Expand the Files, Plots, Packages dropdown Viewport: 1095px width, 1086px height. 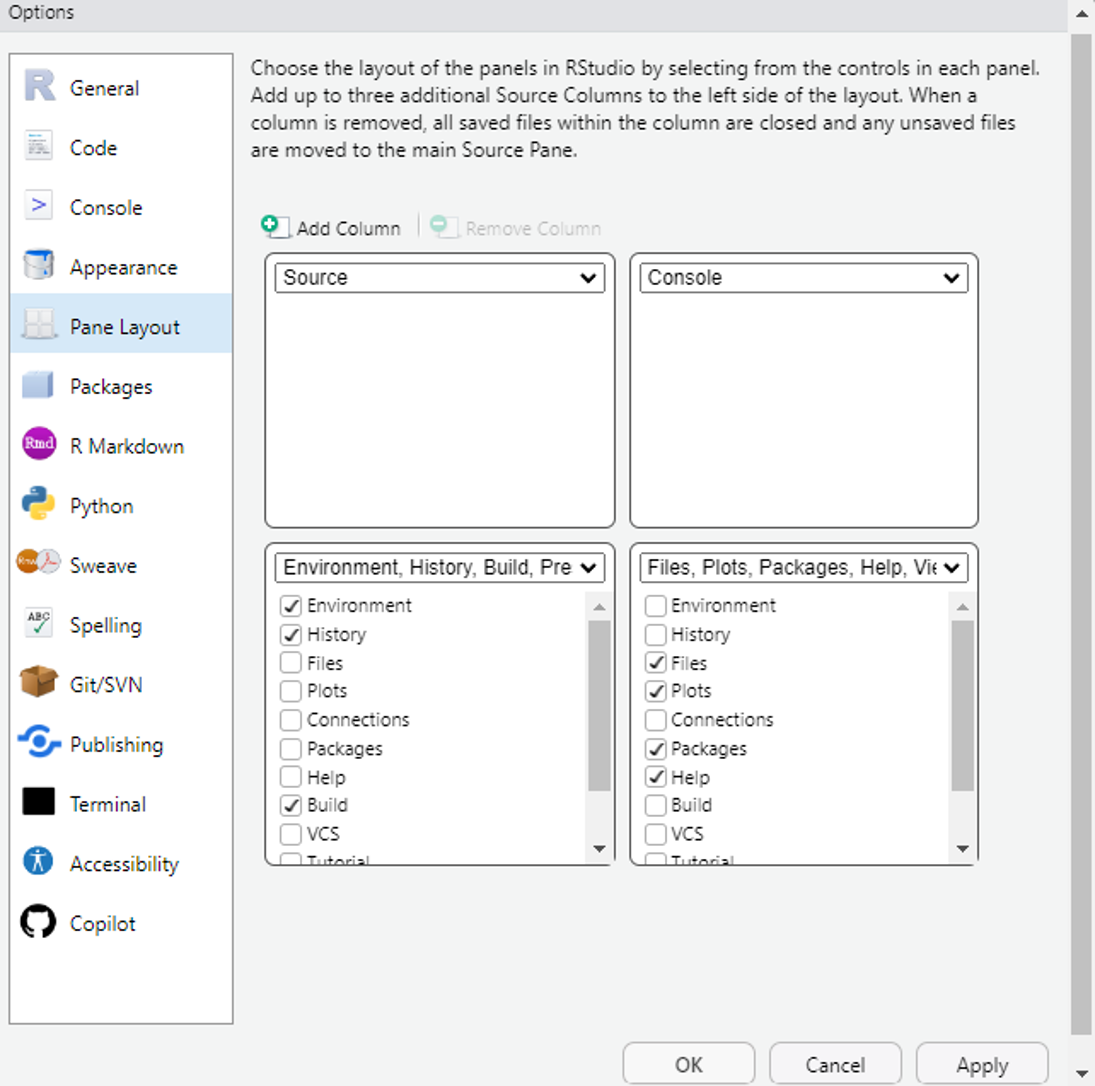804,567
